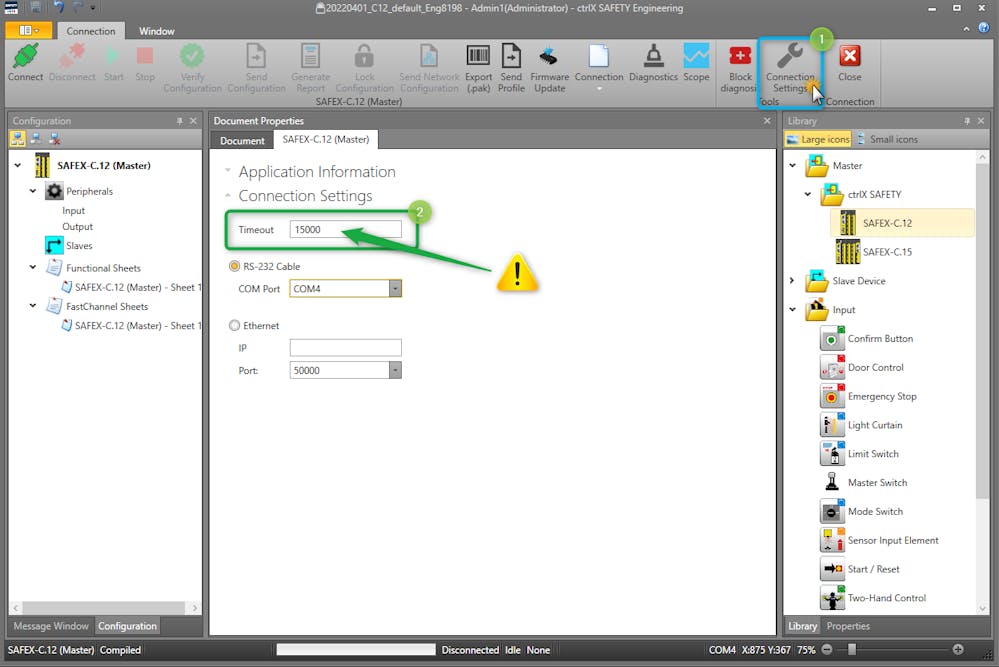This screenshot has height=667, width=999.
Task: Click Send Network Configuration icon
Action: [429, 57]
